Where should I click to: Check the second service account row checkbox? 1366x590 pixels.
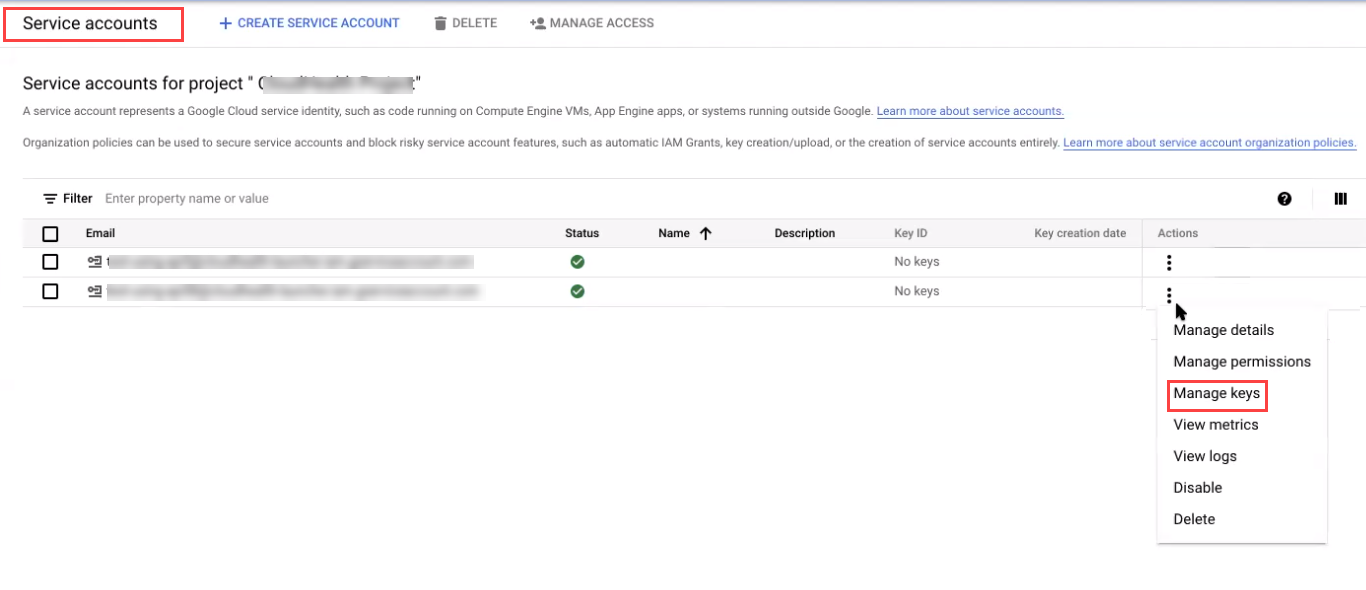point(50,292)
